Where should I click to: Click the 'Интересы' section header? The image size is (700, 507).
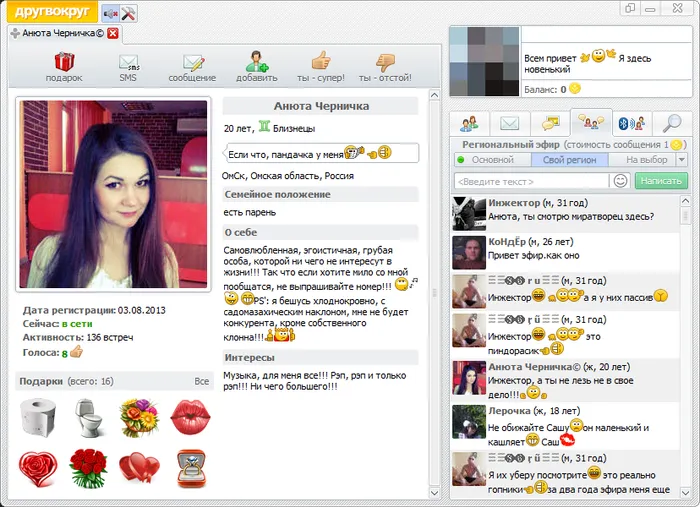tap(320, 358)
